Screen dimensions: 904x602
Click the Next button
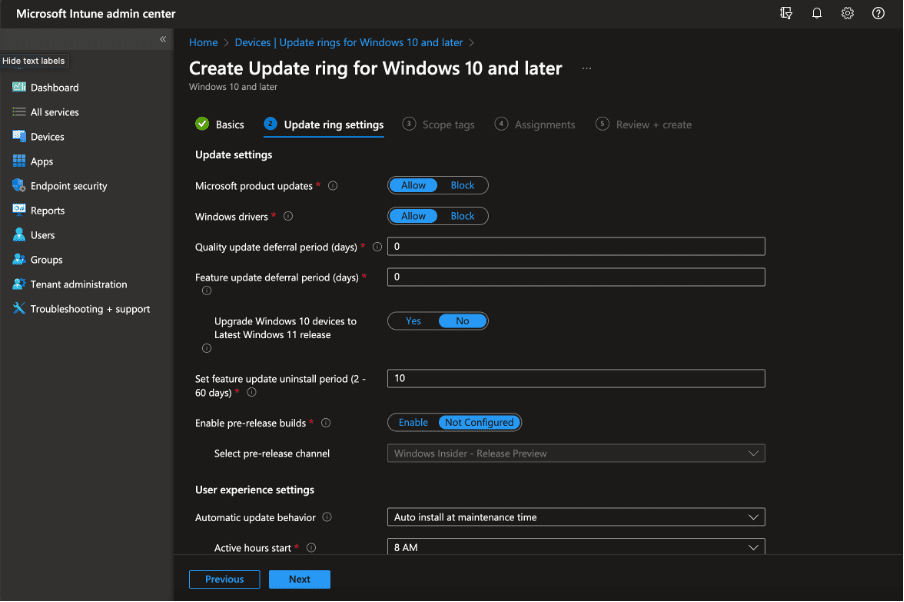299,579
